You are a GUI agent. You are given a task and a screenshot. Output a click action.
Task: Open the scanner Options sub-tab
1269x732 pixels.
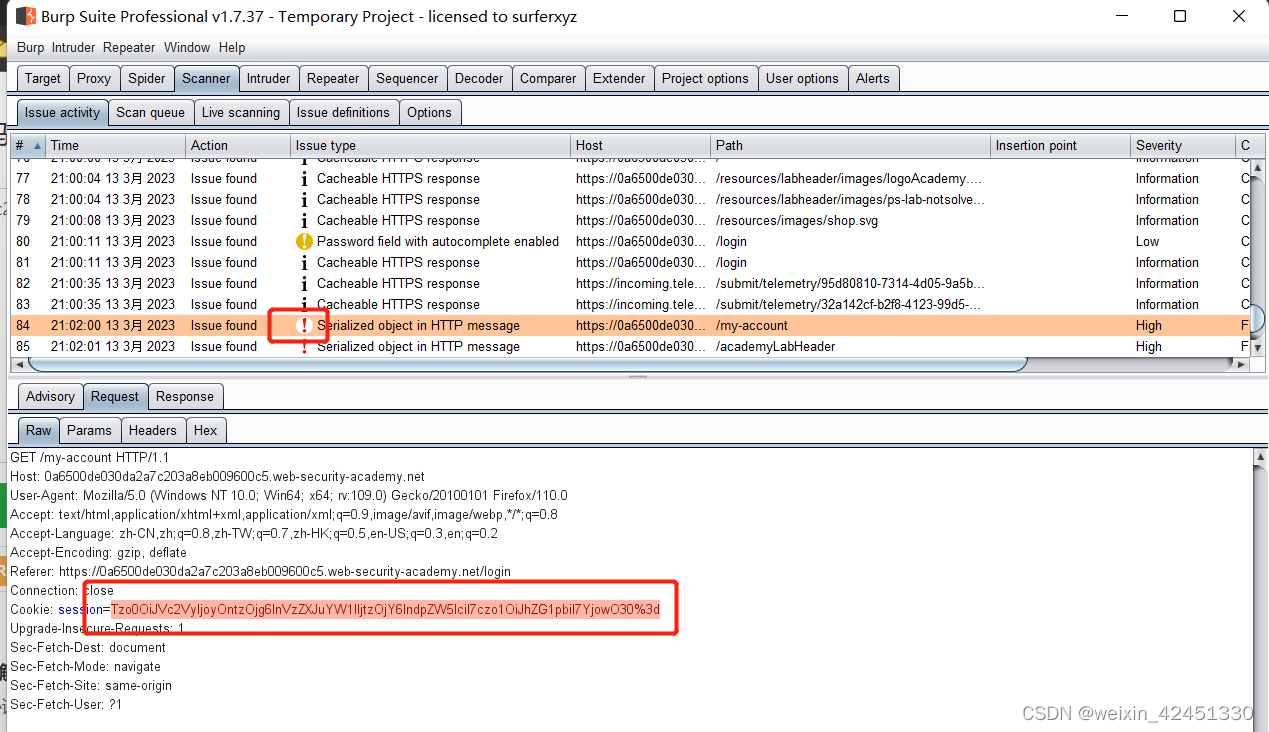pyautogui.click(x=430, y=112)
